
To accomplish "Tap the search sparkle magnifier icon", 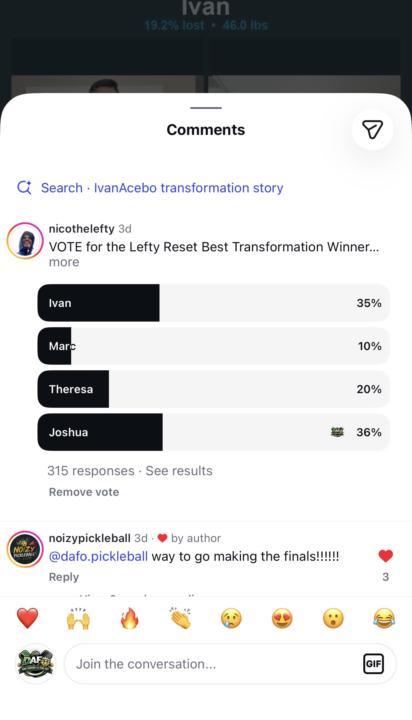I will 24,188.
